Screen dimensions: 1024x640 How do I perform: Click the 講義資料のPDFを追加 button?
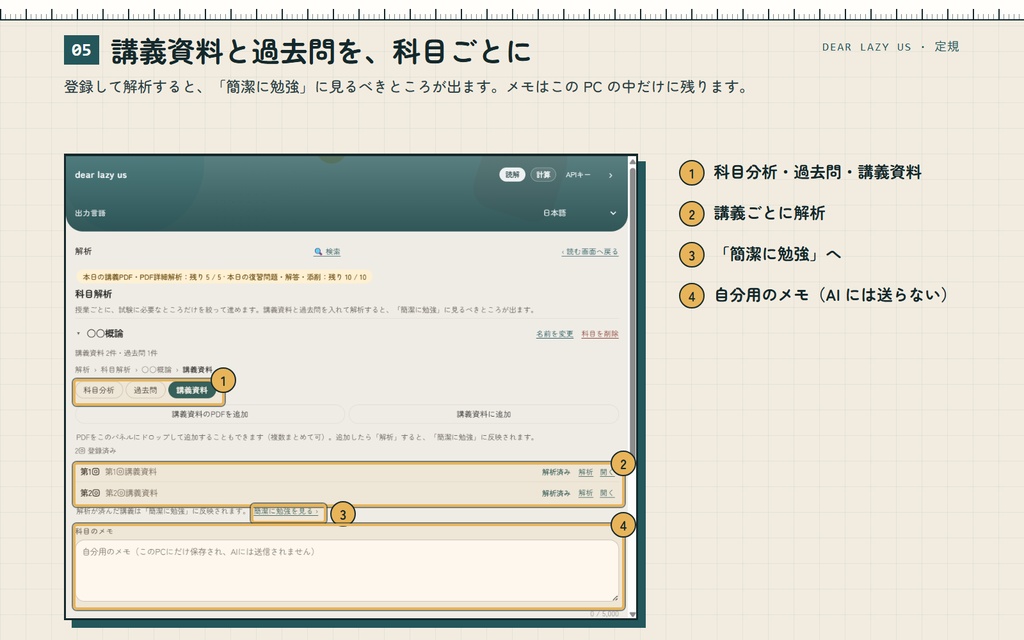(x=210, y=414)
